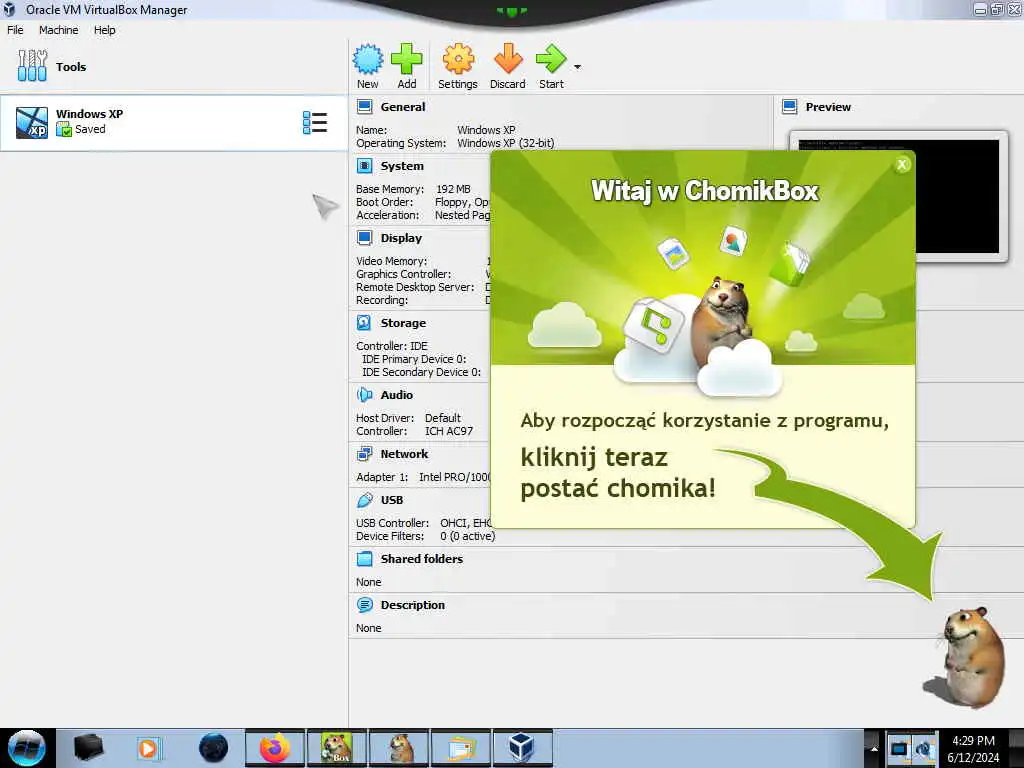Viewport: 1024px width, 768px height.
Task: Show hidden system tray icons
Action: point(874,748)
